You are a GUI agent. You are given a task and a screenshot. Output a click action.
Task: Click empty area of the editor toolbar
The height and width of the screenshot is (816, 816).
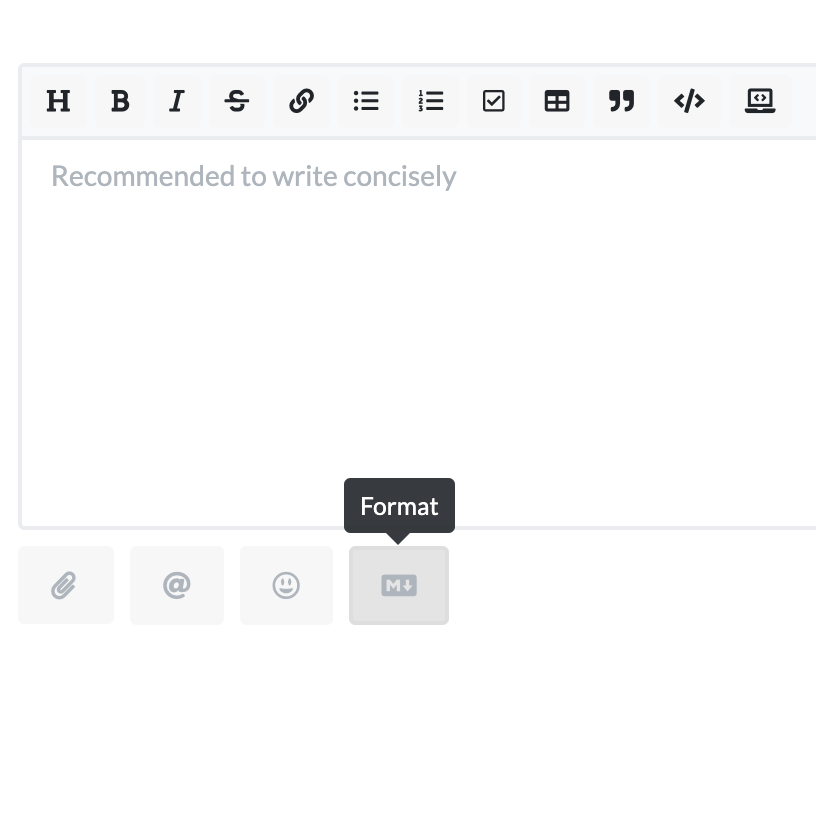tap(804, 101)
